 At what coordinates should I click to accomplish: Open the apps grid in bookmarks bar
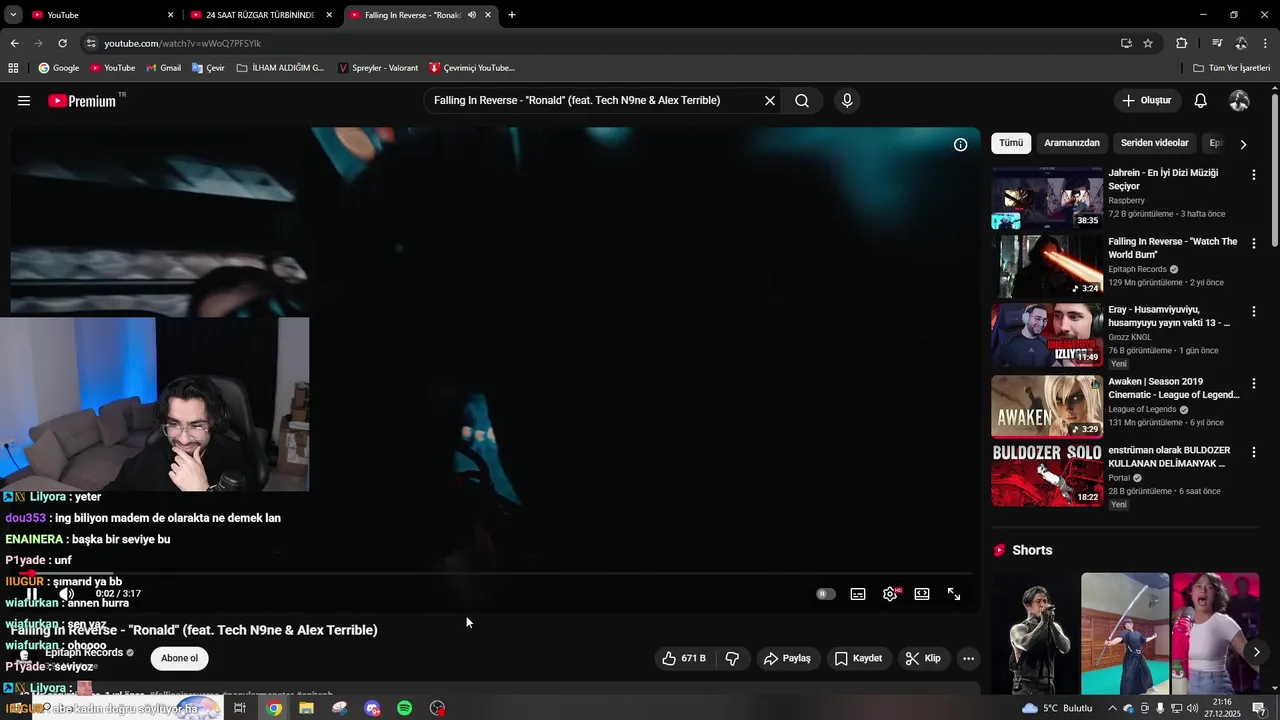(13, 68)
